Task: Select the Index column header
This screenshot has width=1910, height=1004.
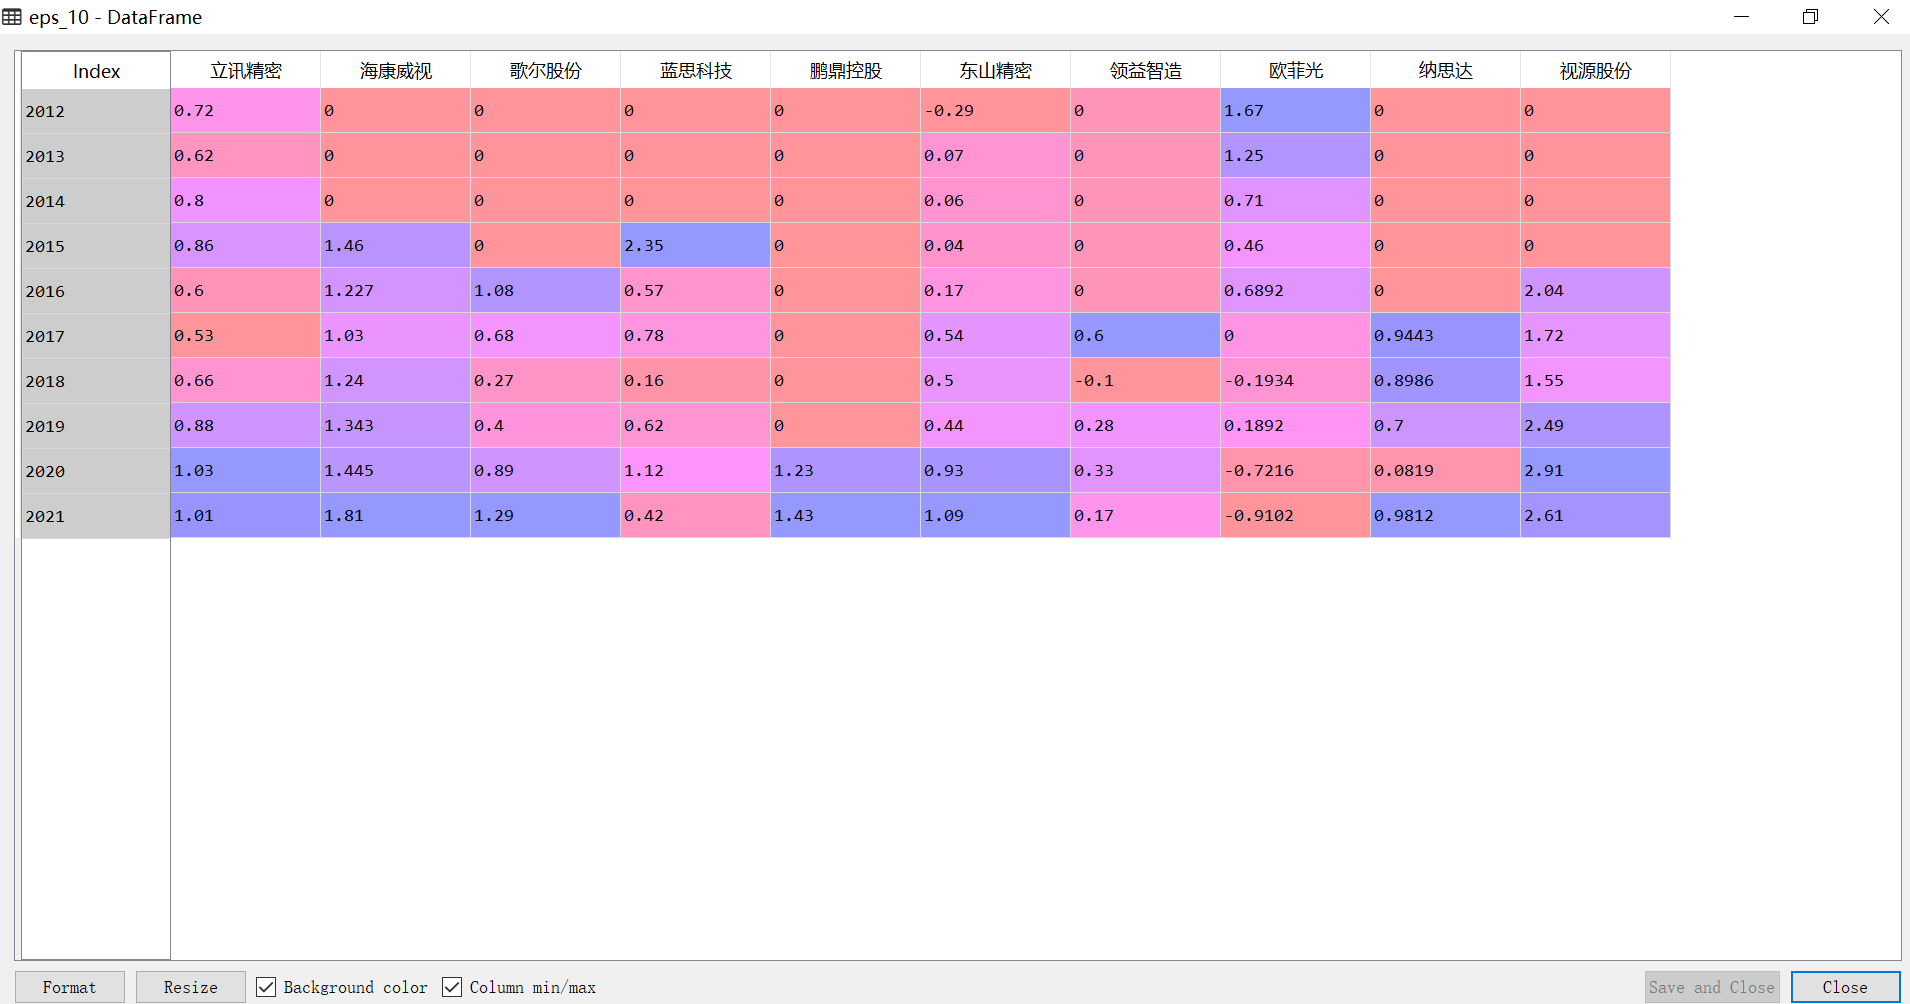Action: (96, 71)
